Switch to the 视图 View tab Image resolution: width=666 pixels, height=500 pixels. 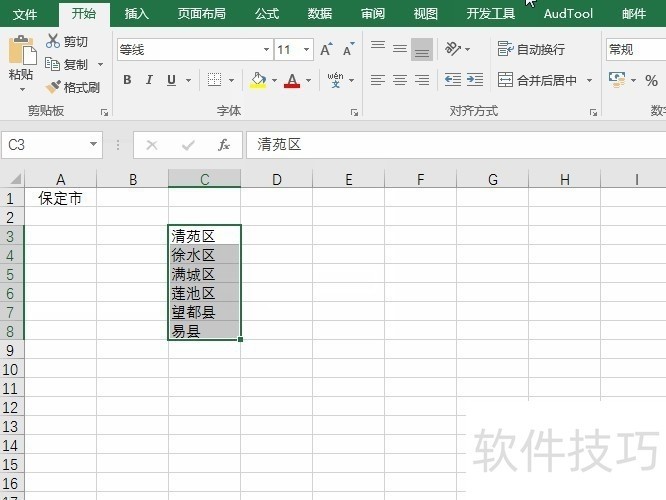[426, 14]
